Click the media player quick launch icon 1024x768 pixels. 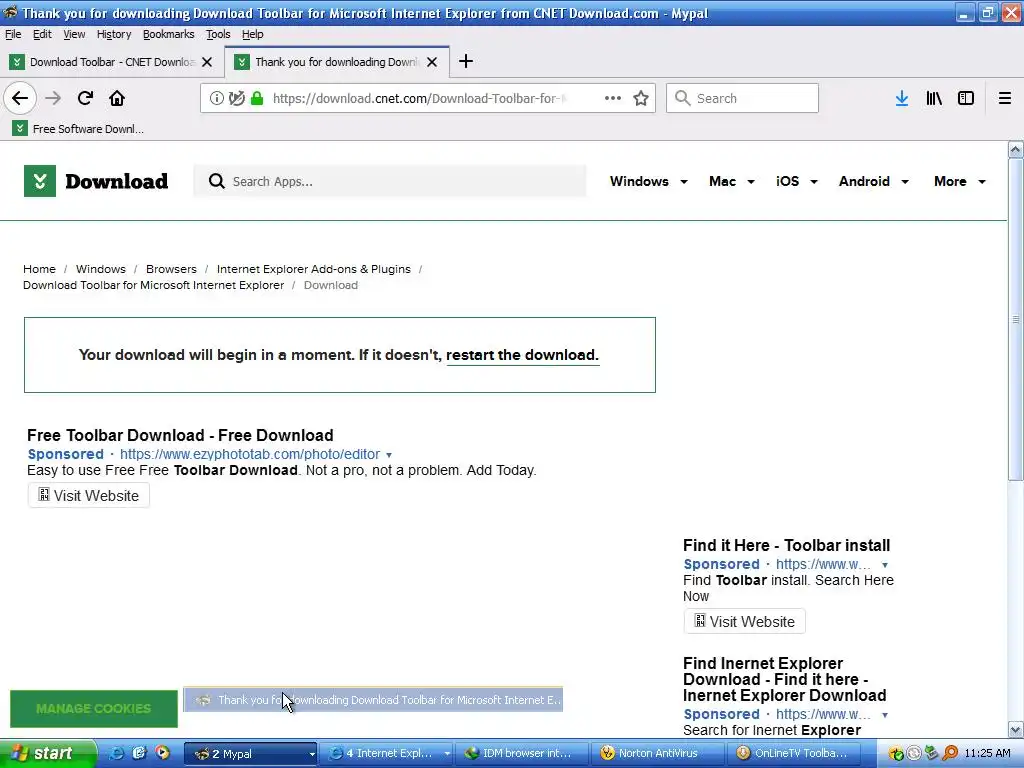pyautogui.click(x=162, y=753)
